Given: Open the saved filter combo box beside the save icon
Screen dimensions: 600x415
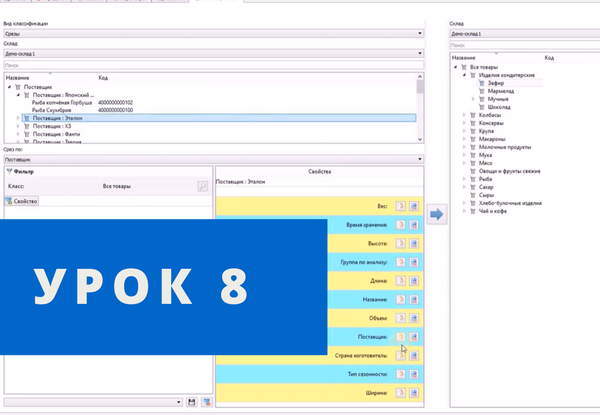Looking at the screenshot, I should [93, 402].
